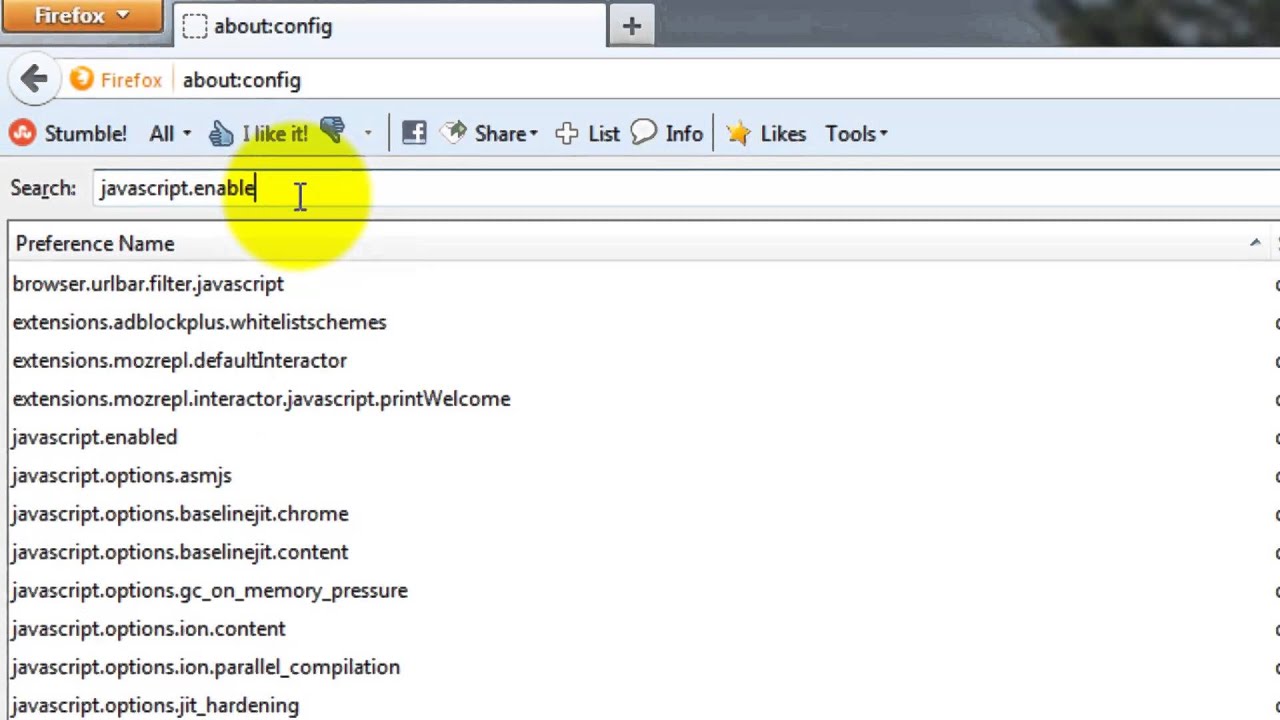Image resolution: width=1280 pixels, height=720 pixels.
Task: Select javascript.options.jit_hardening row
Action: pos(640,704)
